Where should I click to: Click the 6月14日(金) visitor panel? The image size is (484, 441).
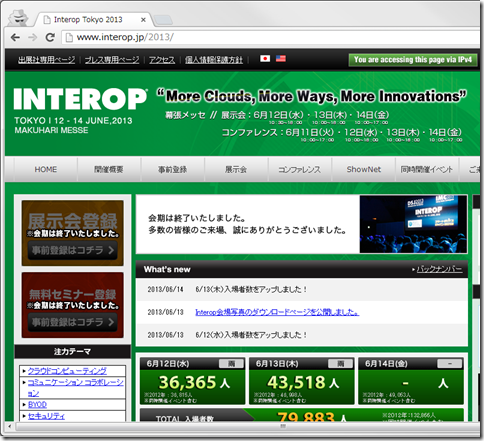click(x=411, y=381)
